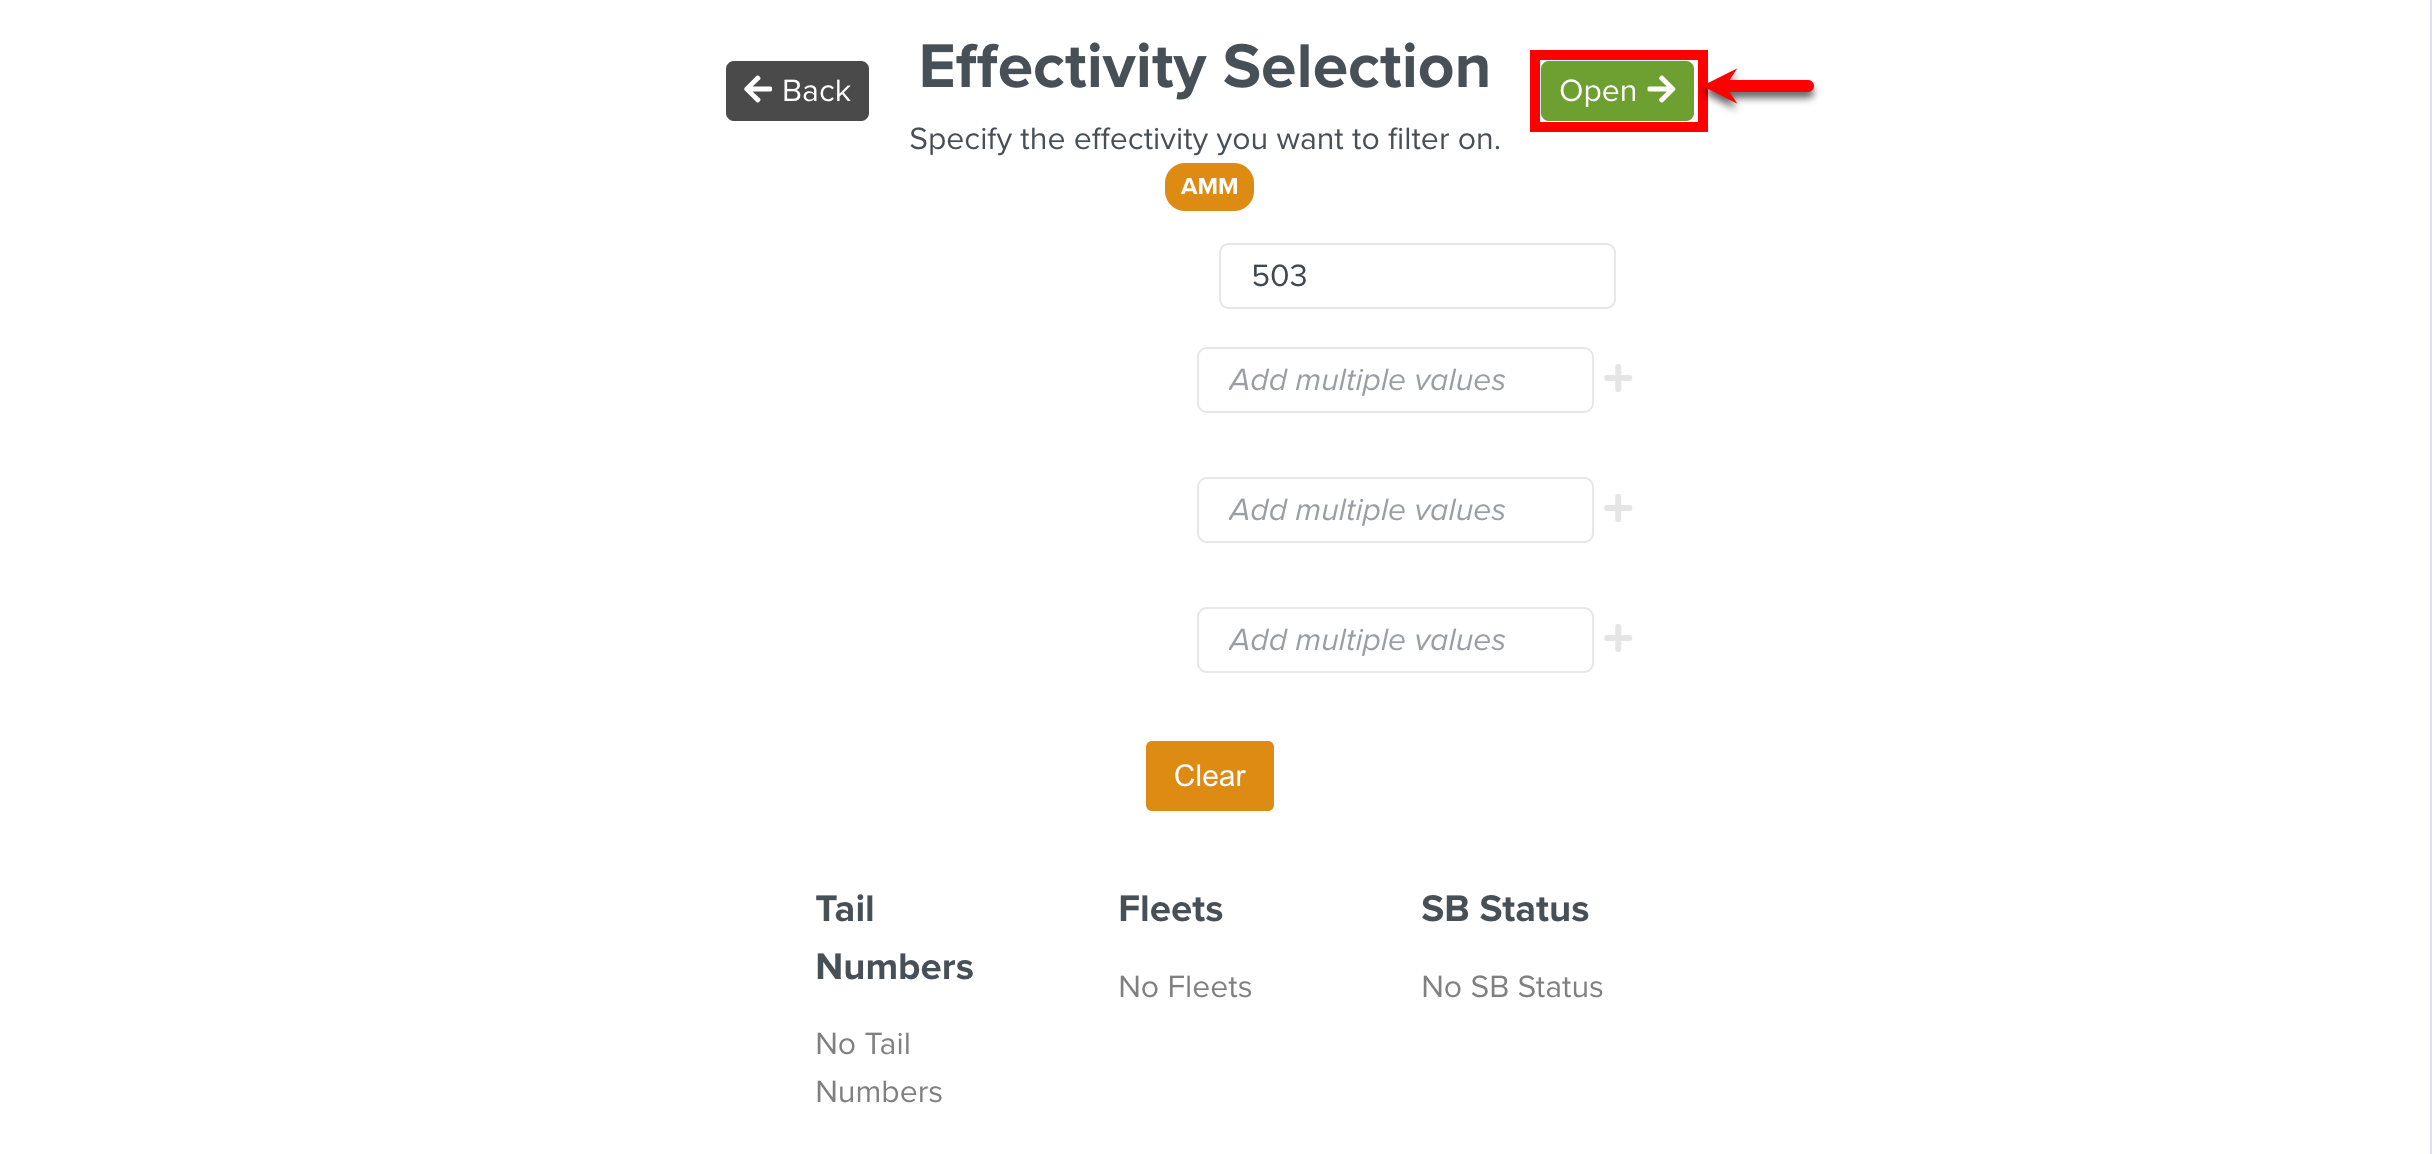Click the plus icon beside second values field
Screen dimensions: 2432x1154
(x=1618, y=509)
